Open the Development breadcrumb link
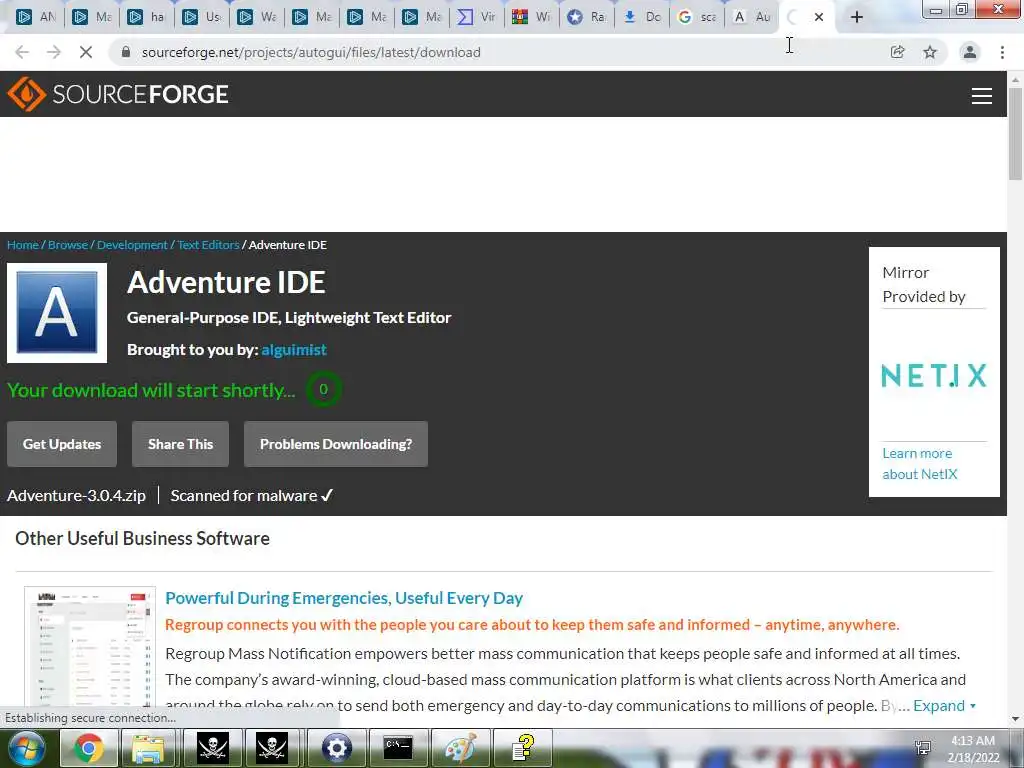 tap(133, 245)
